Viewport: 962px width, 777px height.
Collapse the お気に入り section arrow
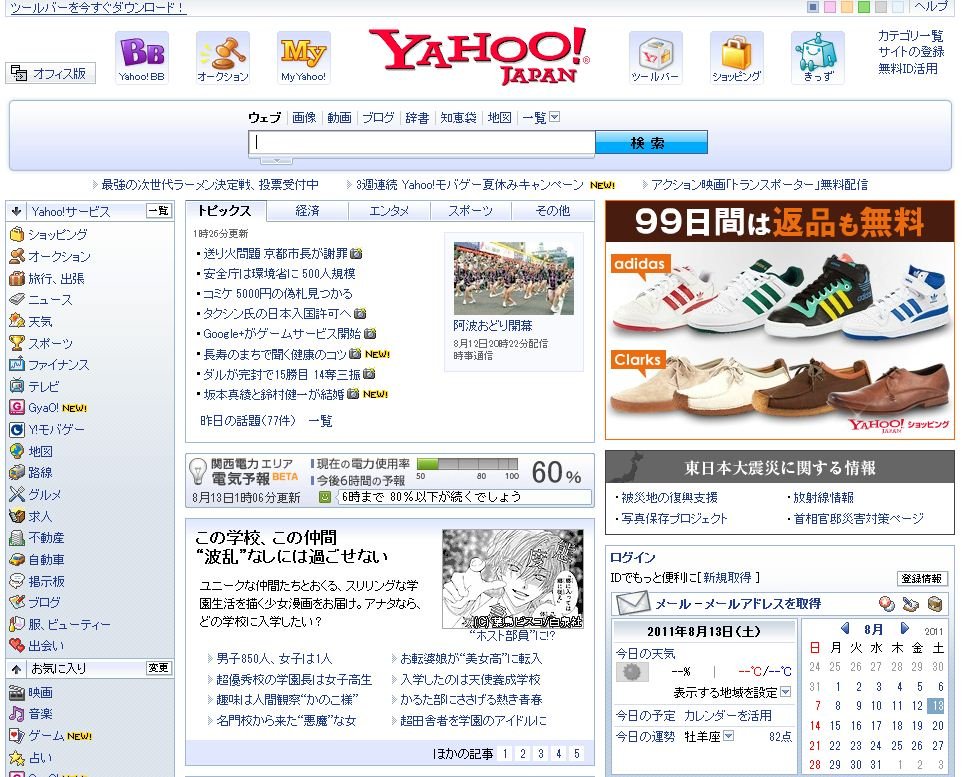coord(16,668)
